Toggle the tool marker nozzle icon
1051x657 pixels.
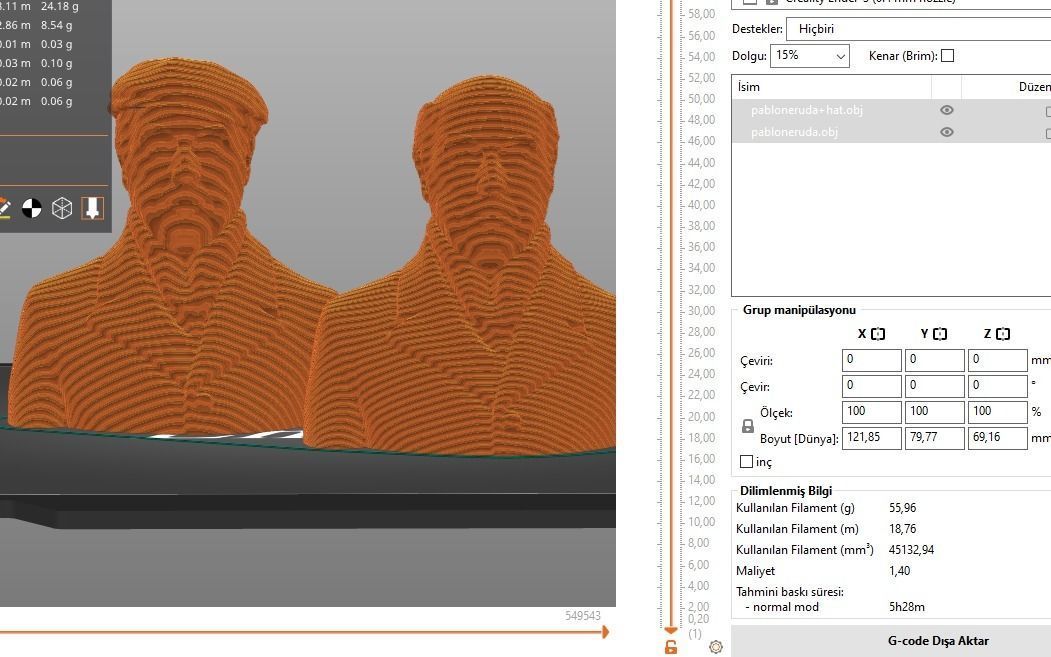pos(92,208)
